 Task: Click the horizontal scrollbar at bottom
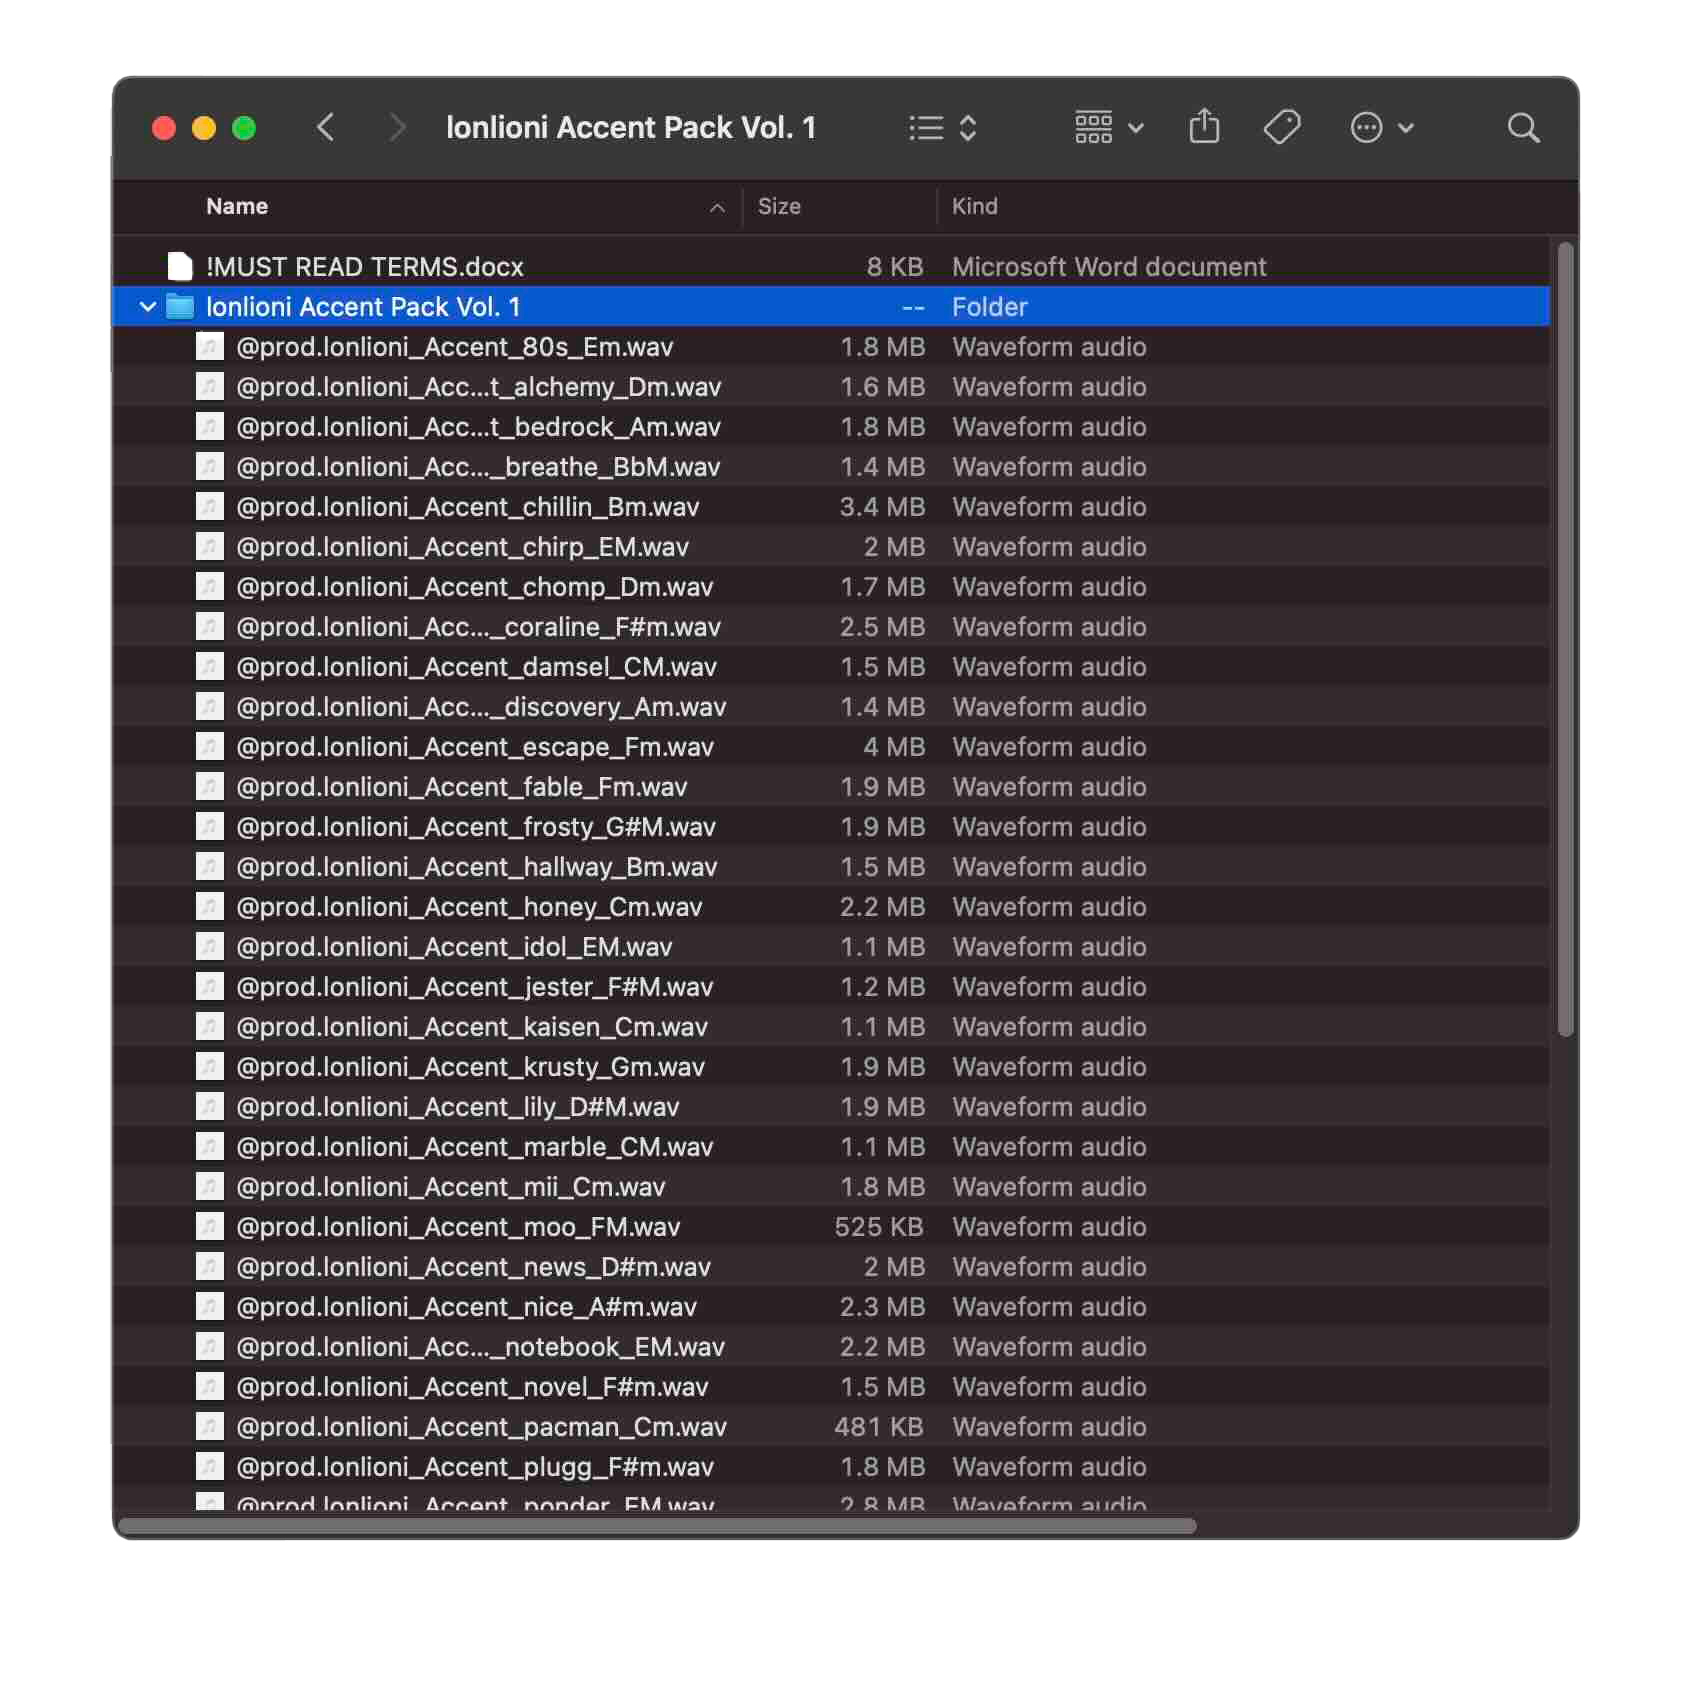coord(657,1526)
